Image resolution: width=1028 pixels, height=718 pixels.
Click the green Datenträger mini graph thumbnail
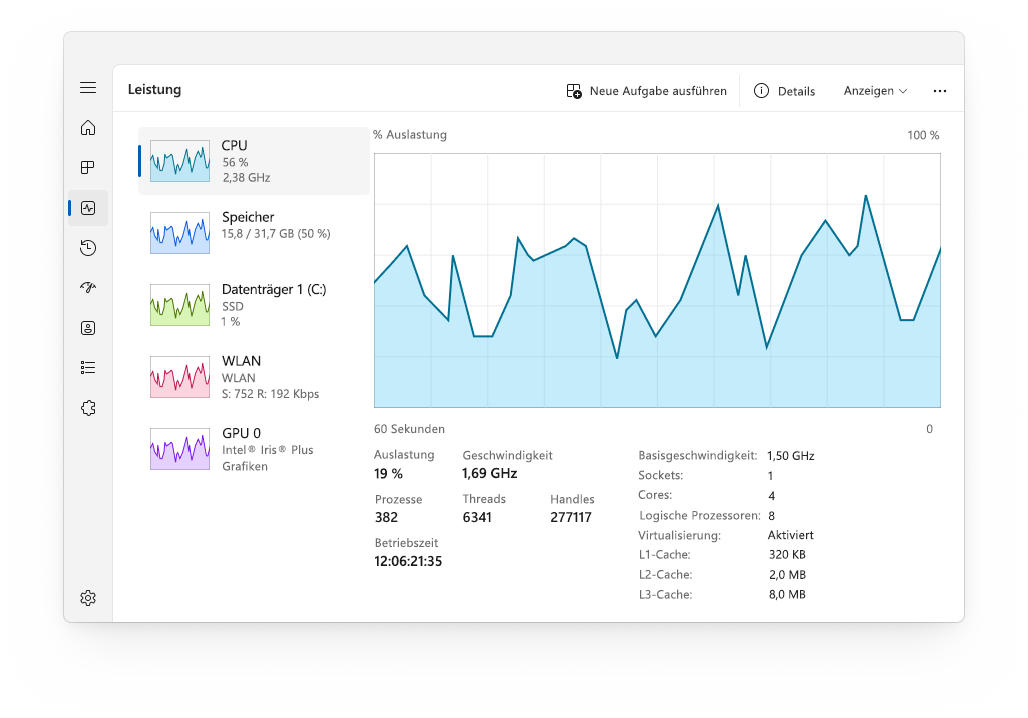coord(180,305)
